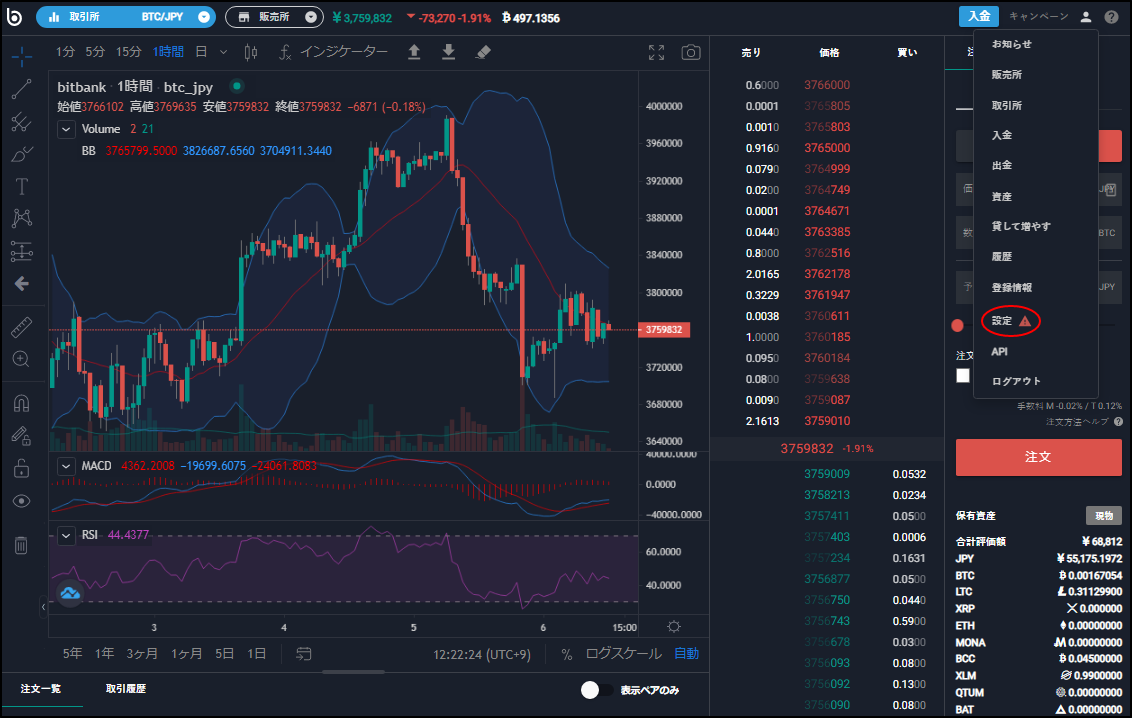Click the back arrow in left toolbar
Screen dimensions: 1132x718
[x=22, y=284]
